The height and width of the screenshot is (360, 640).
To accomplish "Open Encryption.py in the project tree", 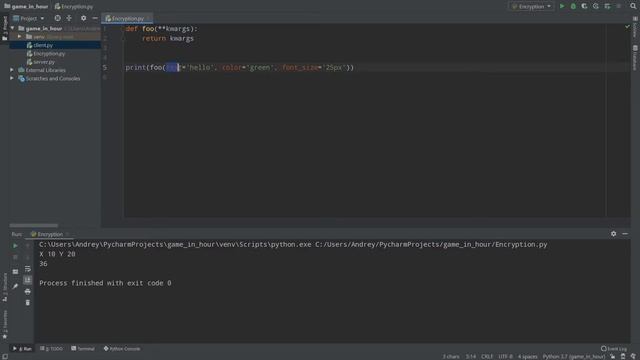I will pyautogui.click(x=49, y=53).
